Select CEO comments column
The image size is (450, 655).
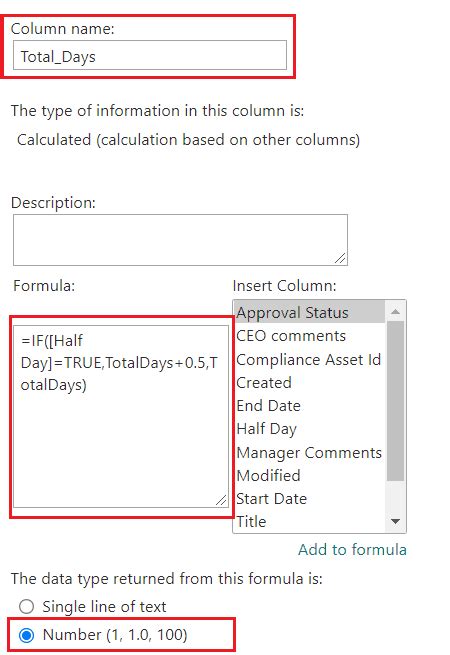pyautogui.click(x=309, y=336)
